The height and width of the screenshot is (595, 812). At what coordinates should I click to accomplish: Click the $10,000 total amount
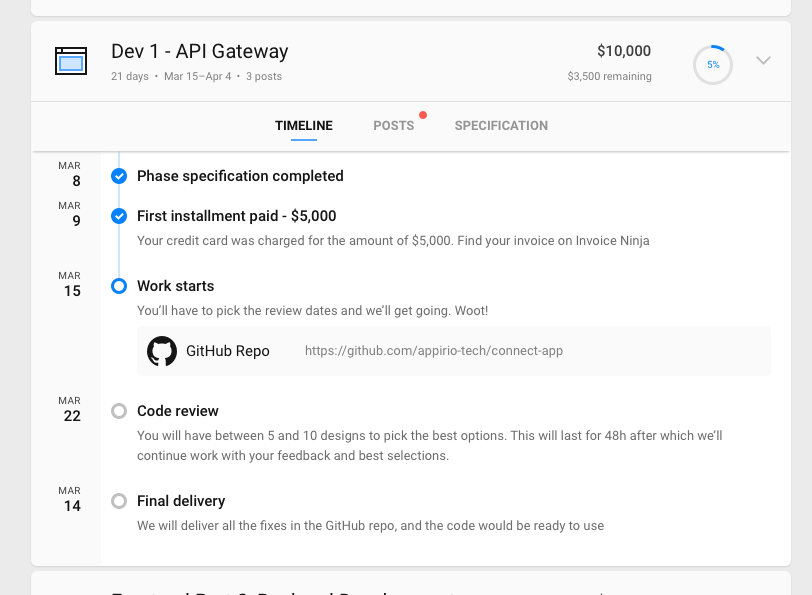pos(624,51)
